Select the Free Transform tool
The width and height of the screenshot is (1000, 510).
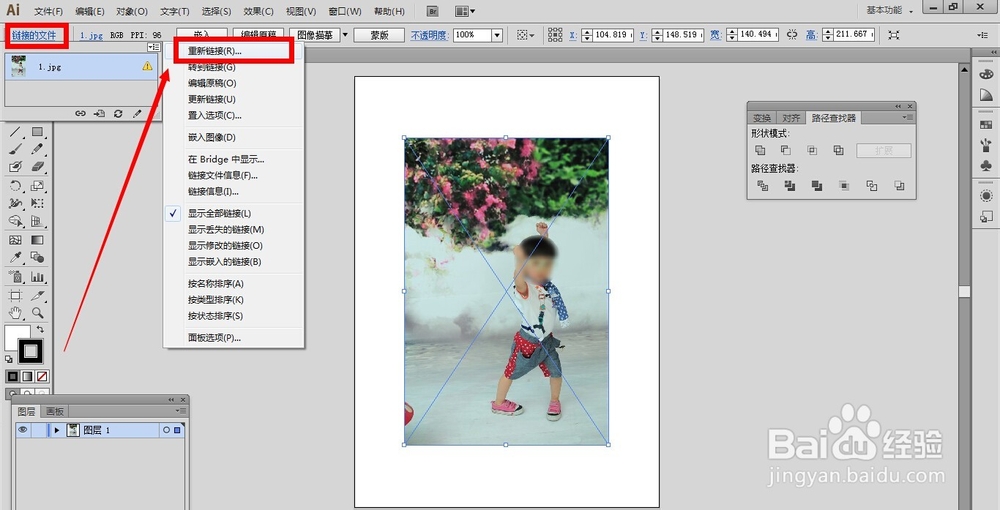click(38, 203)
